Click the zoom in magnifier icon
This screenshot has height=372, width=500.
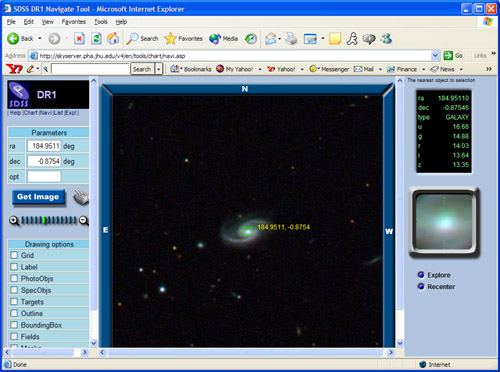(x=14, y=220)
